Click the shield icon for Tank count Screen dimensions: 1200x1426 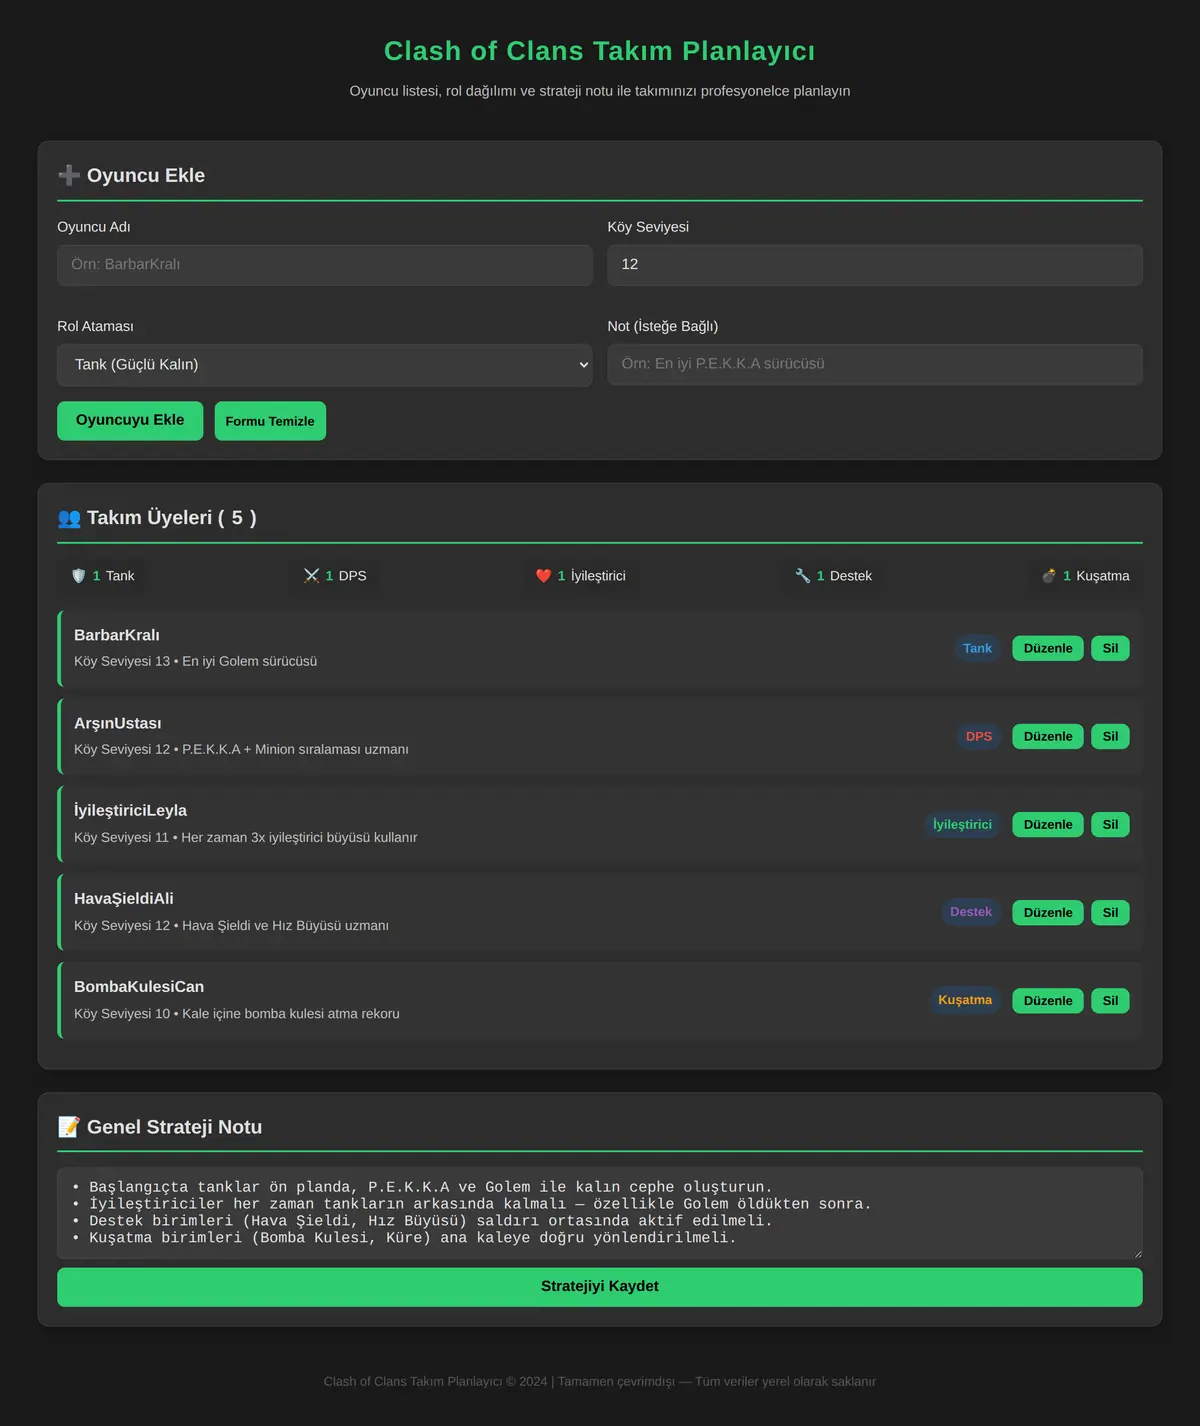(x=79, y=576)
